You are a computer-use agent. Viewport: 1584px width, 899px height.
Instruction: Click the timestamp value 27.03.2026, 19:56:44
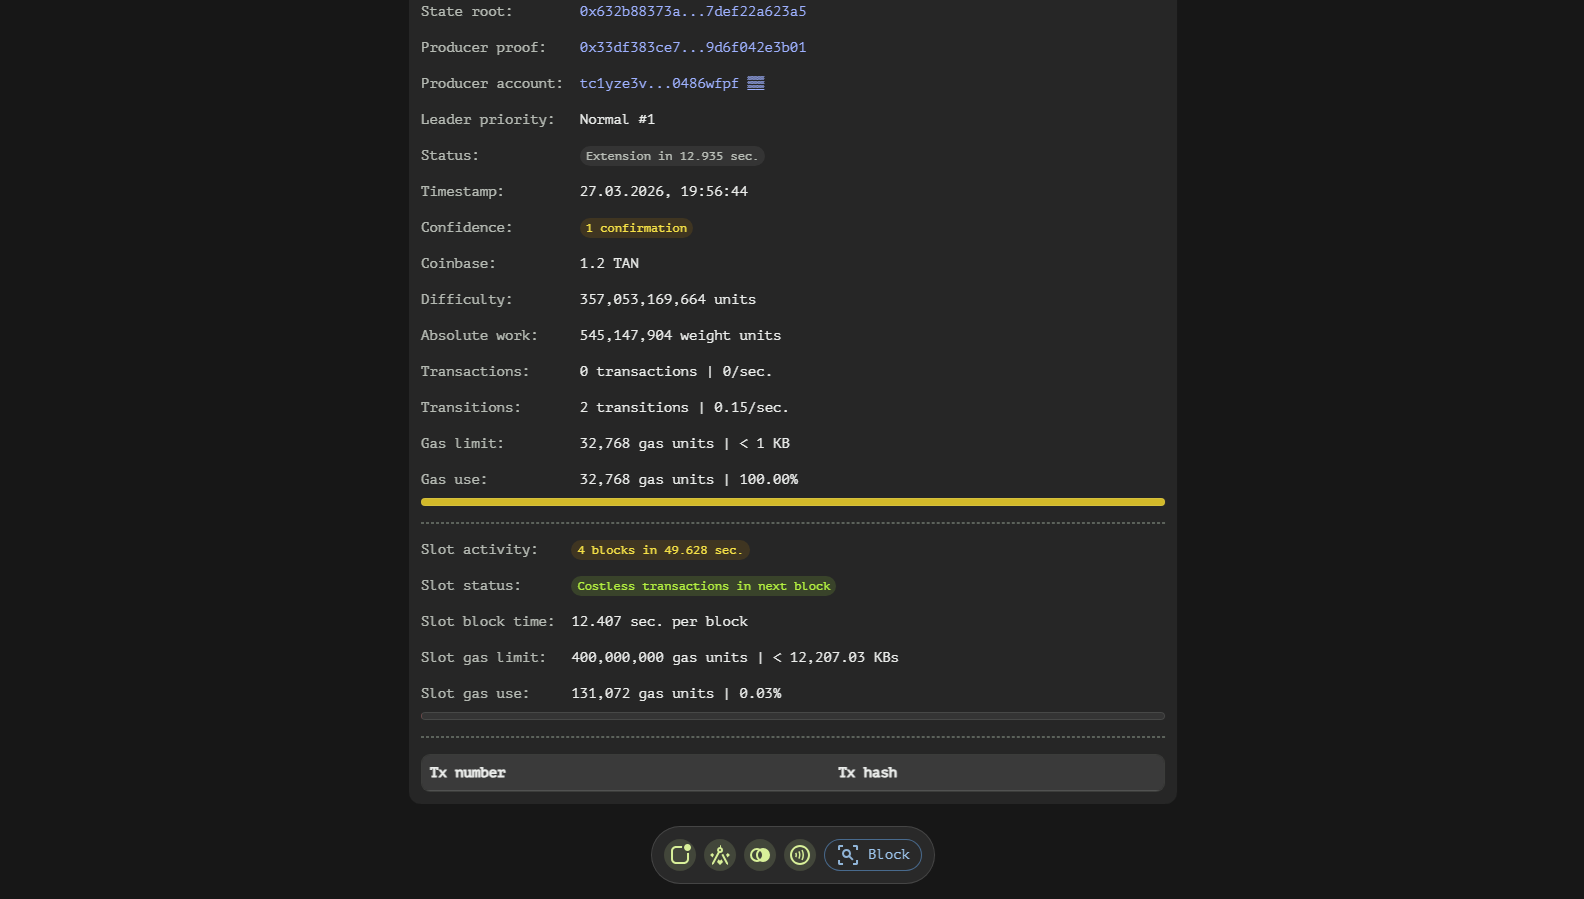(663, 192)
